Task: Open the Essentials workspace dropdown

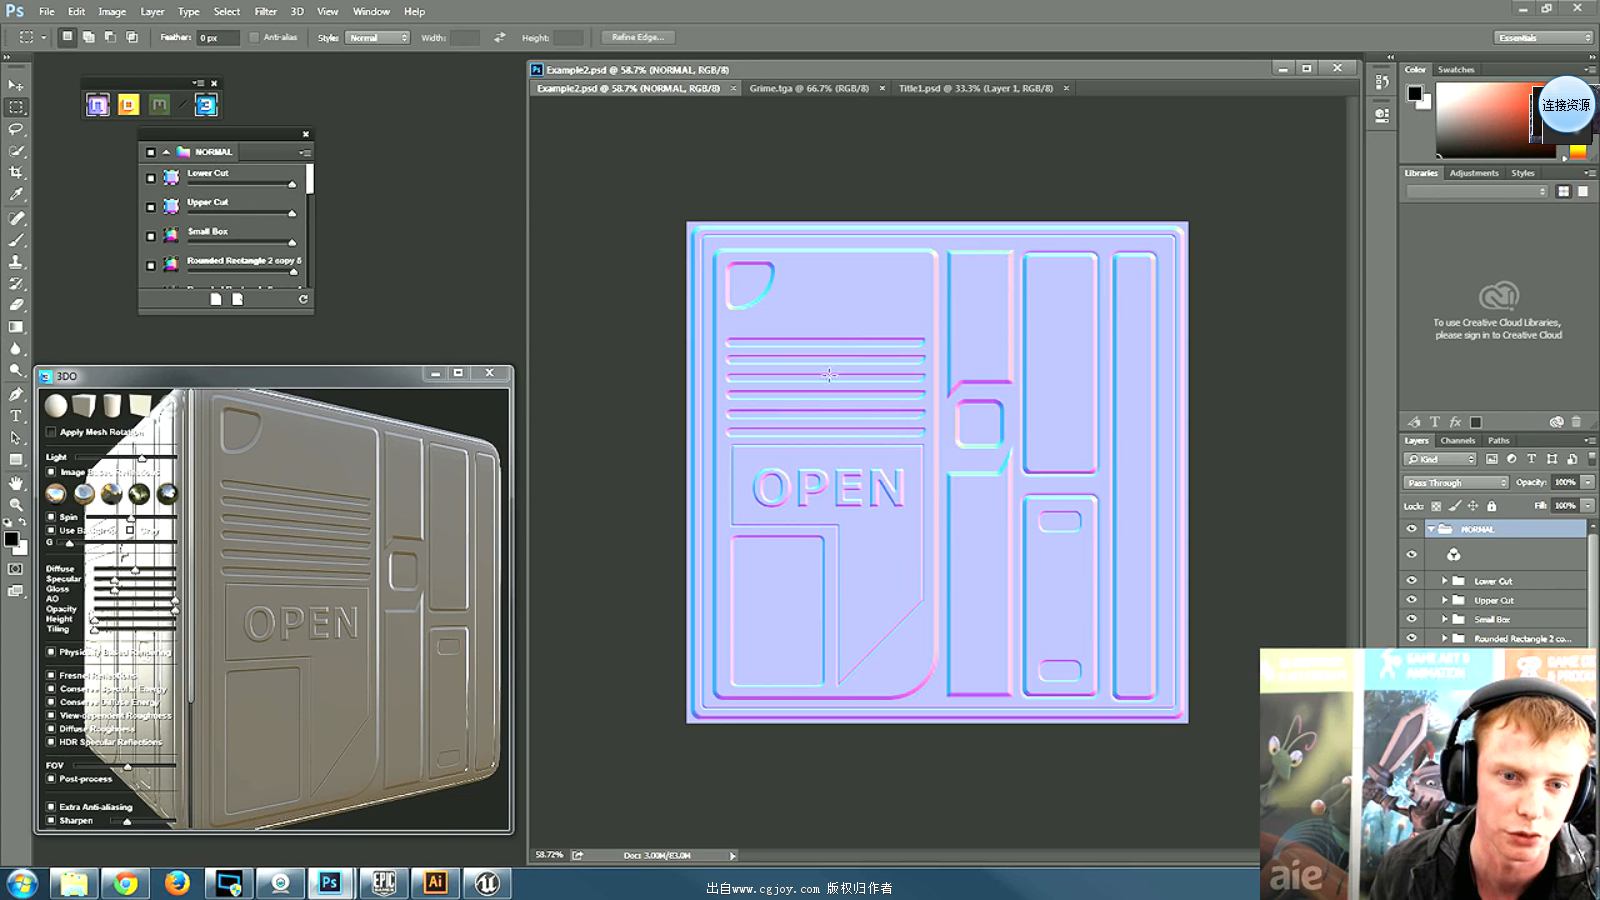Action: pyautogui.click(x=1544, y=37)
